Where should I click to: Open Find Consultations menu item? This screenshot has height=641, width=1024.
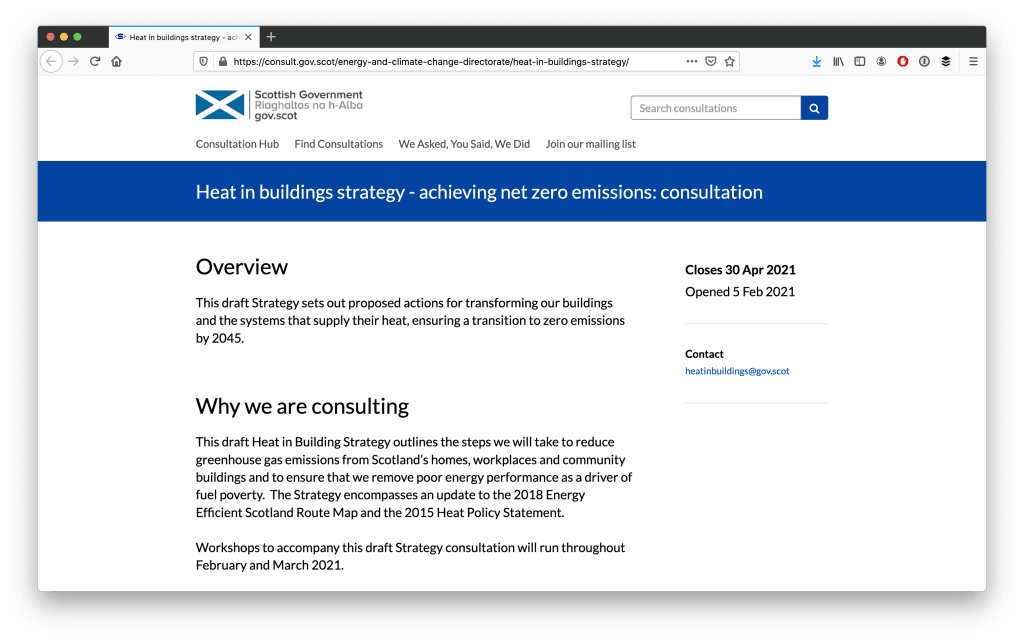(338, 144)
